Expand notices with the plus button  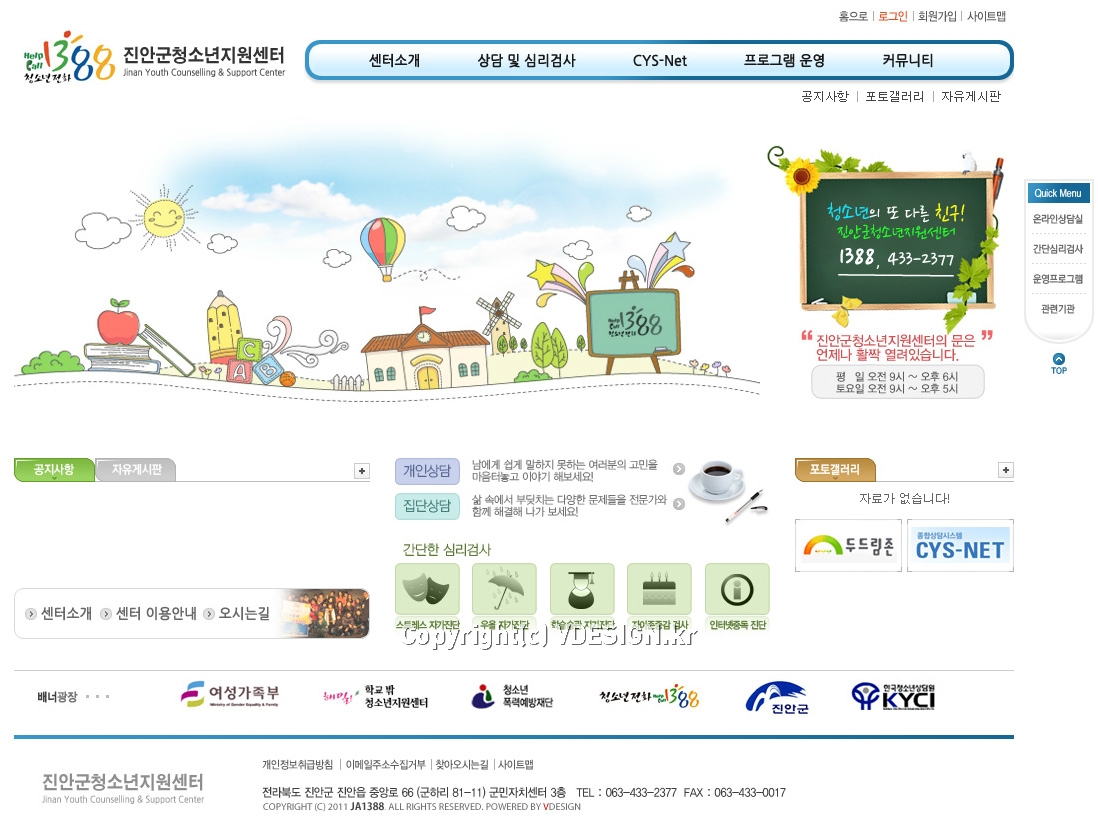(x=361, y=471)
